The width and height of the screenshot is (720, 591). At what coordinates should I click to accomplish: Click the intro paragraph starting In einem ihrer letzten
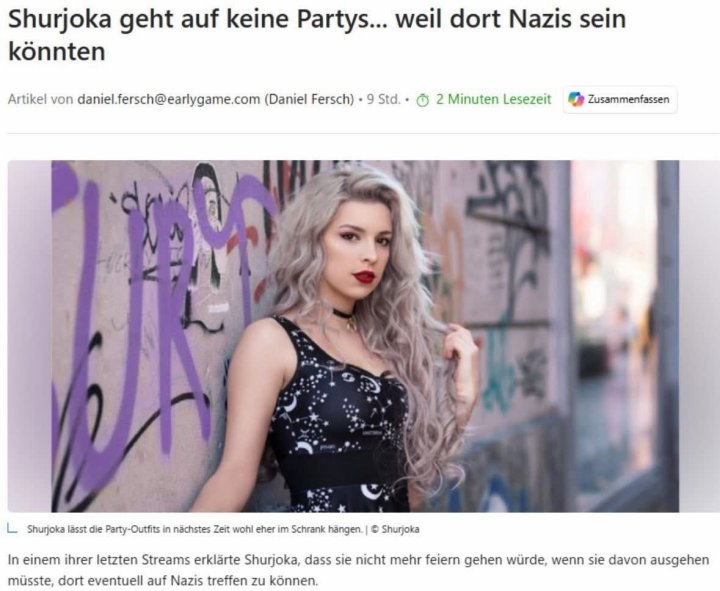click(x=358, y=570)
